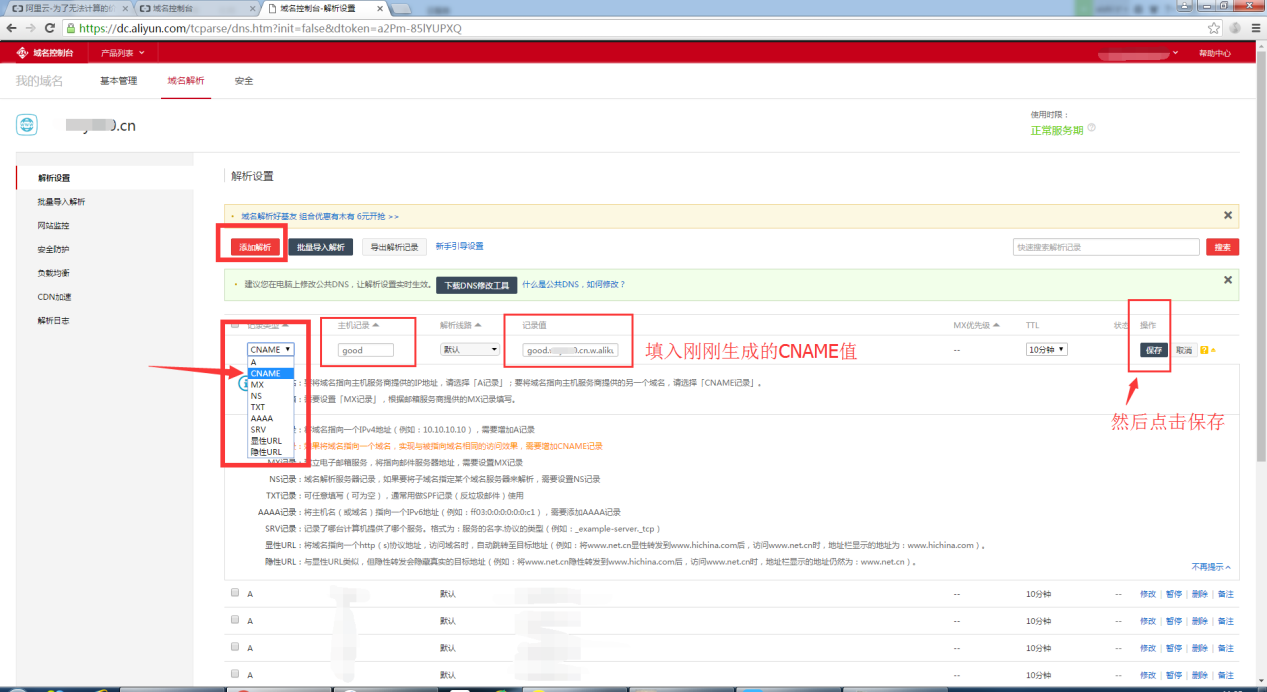Click the yellow help icon beside Cancel
Viewport: 1267px width, 692px height.
click(1204, 350)
